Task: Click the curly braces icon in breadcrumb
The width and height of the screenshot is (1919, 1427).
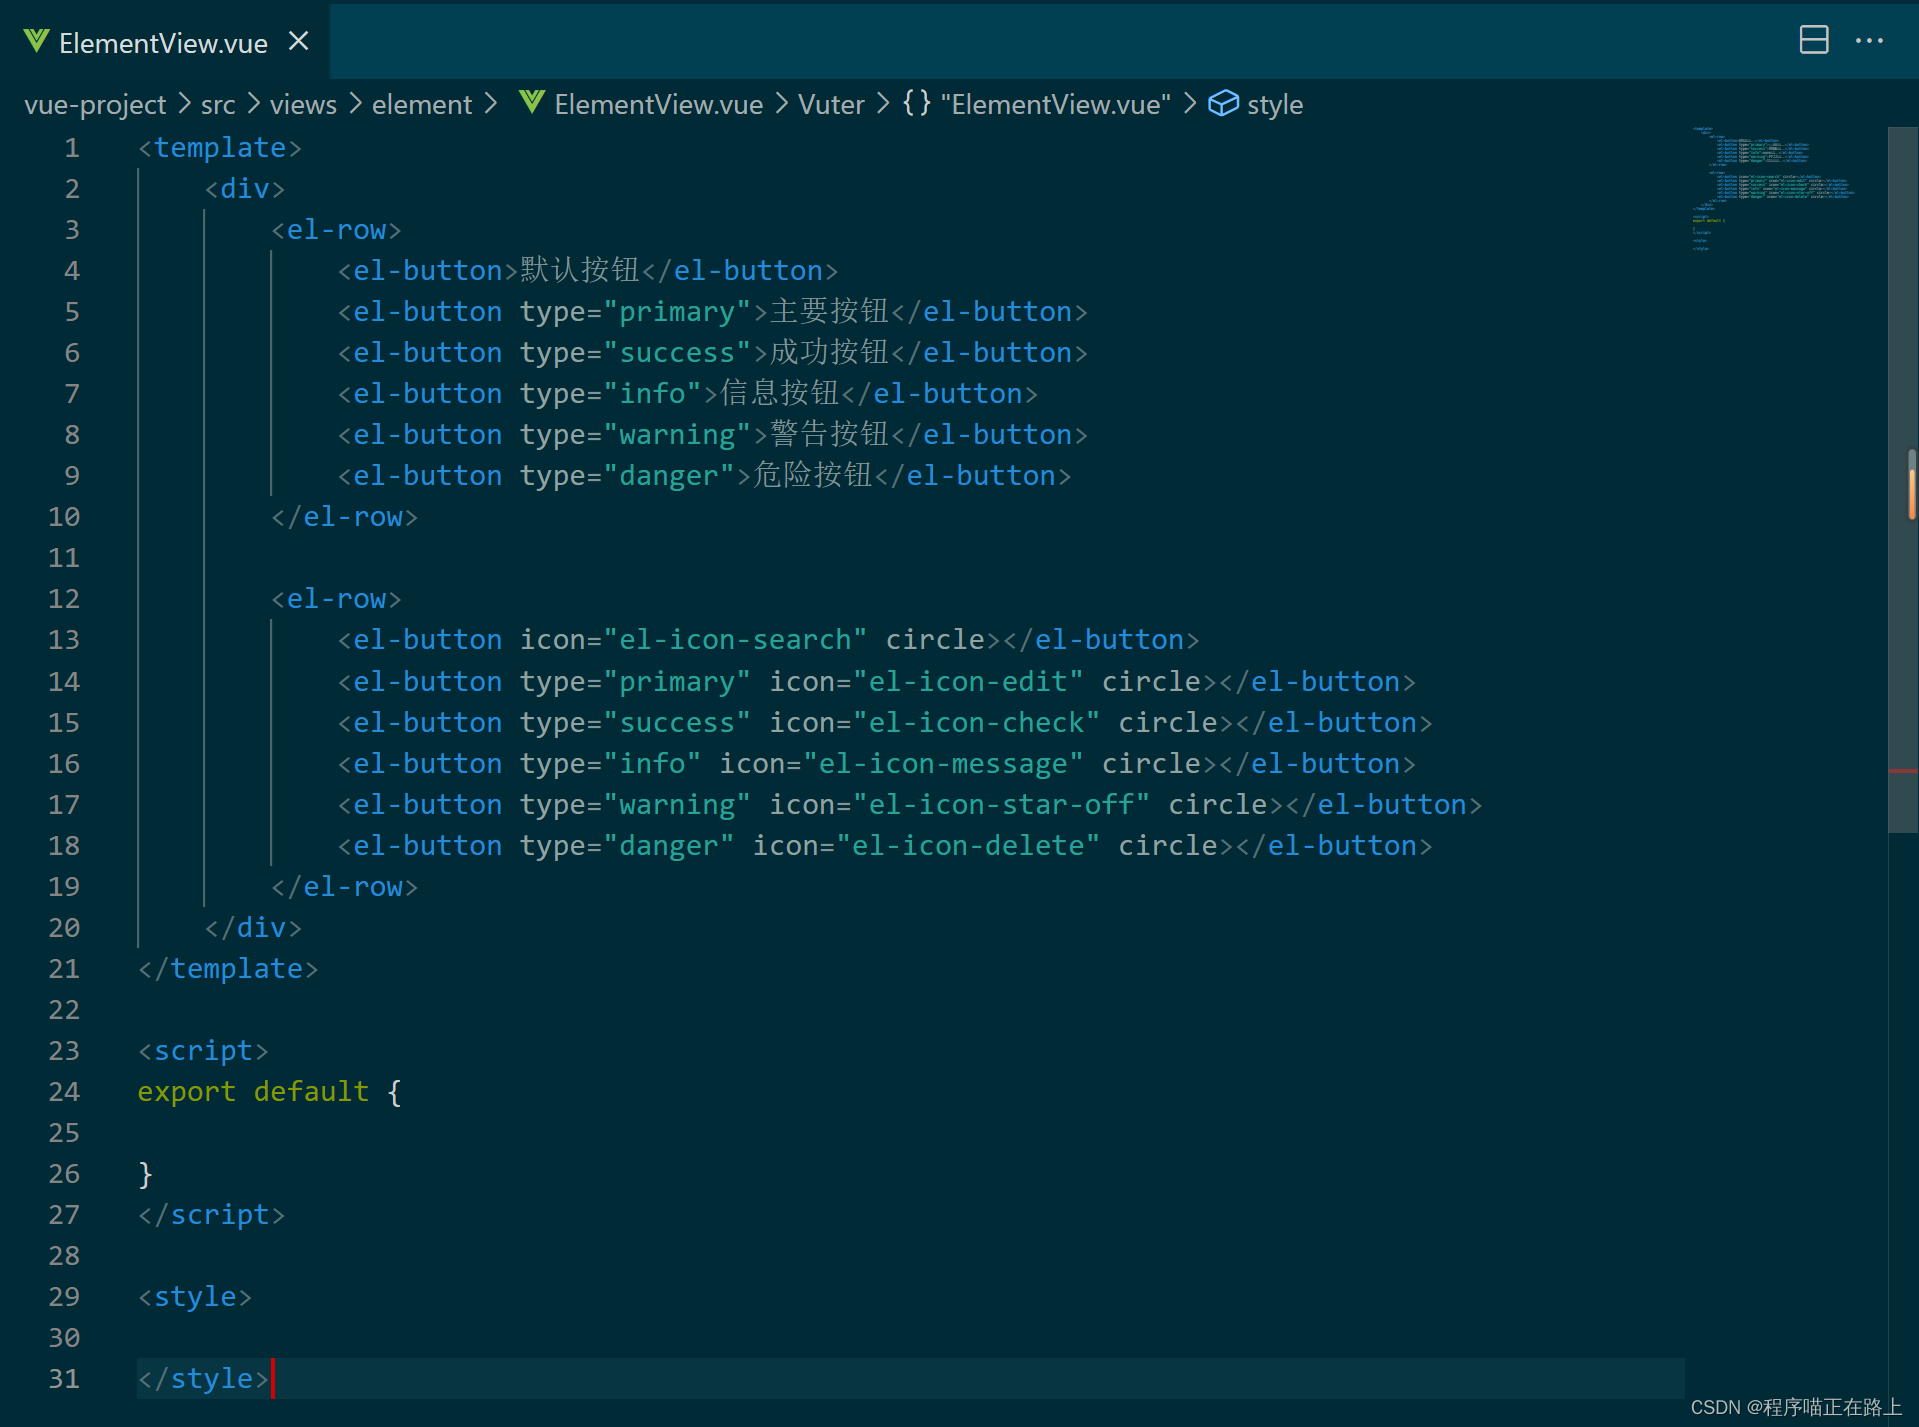Action: click(x=916, y=103)
